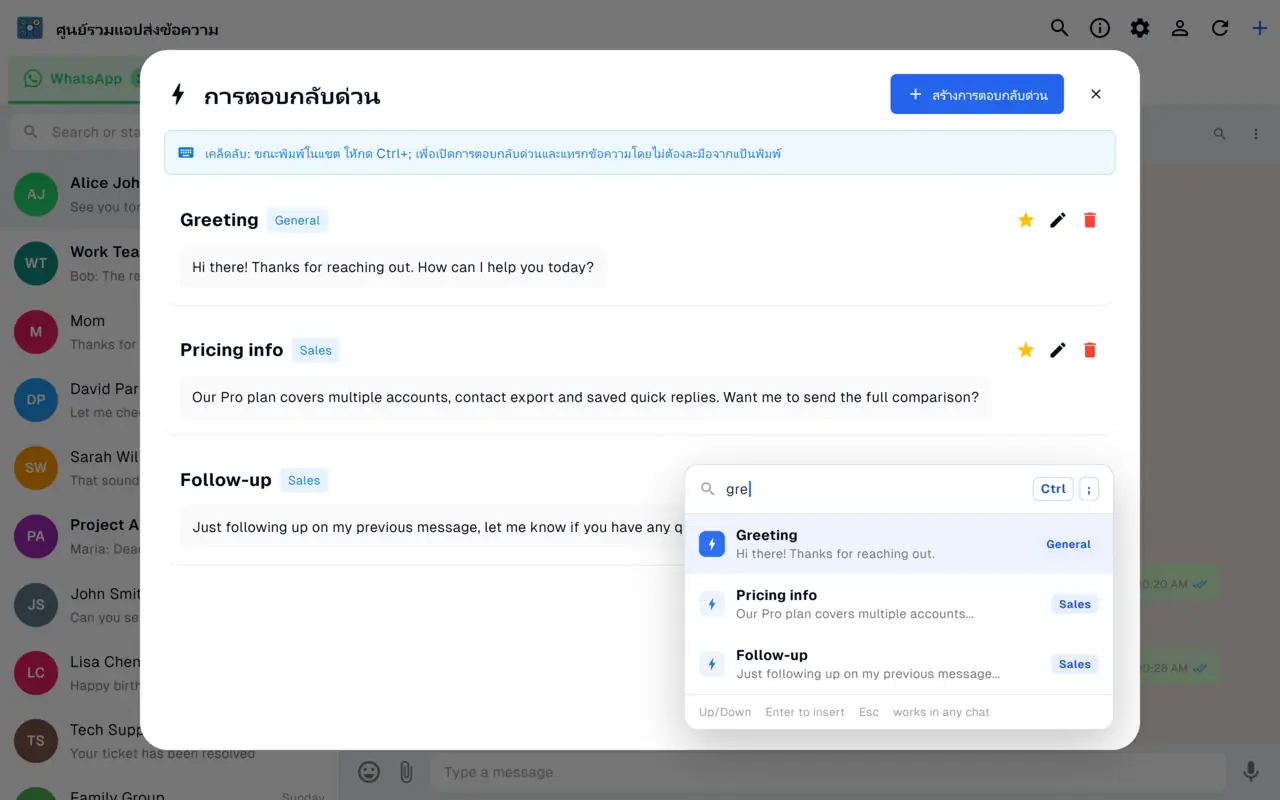Viewport: 1280px width, 800px height.
Task: Delete the Greeting quick reply
Action: click(1090, 220)
